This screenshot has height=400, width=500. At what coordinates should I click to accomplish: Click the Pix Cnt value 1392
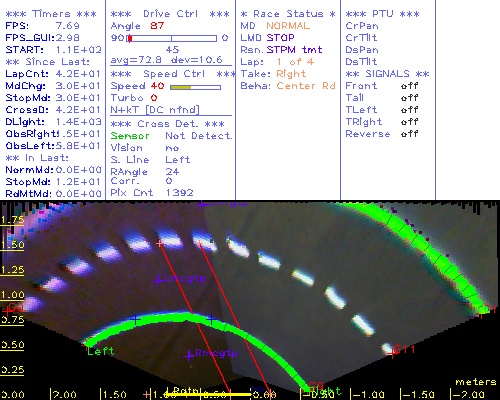(x=179, y=193)
